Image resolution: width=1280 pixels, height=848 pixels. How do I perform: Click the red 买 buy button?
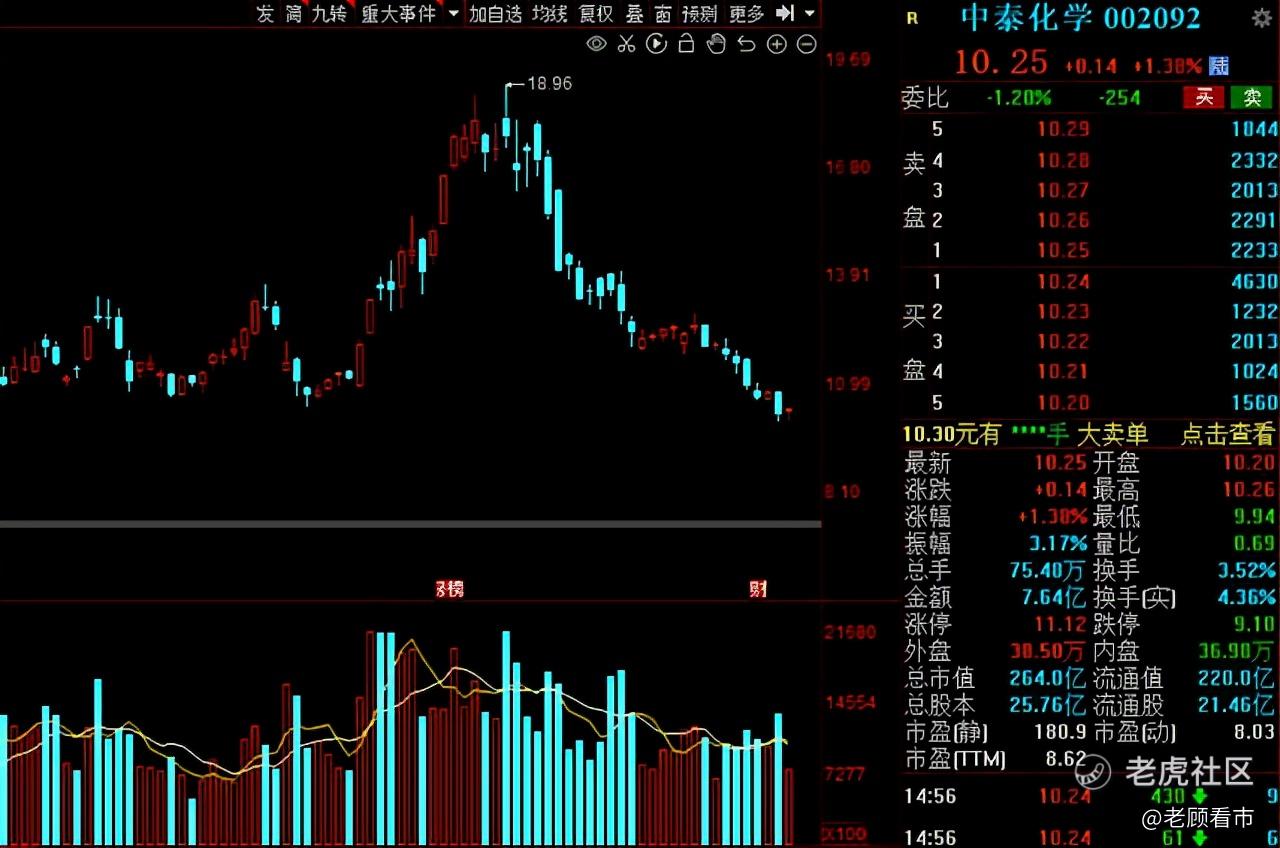pyautogui.click(x=1203, y=97)
